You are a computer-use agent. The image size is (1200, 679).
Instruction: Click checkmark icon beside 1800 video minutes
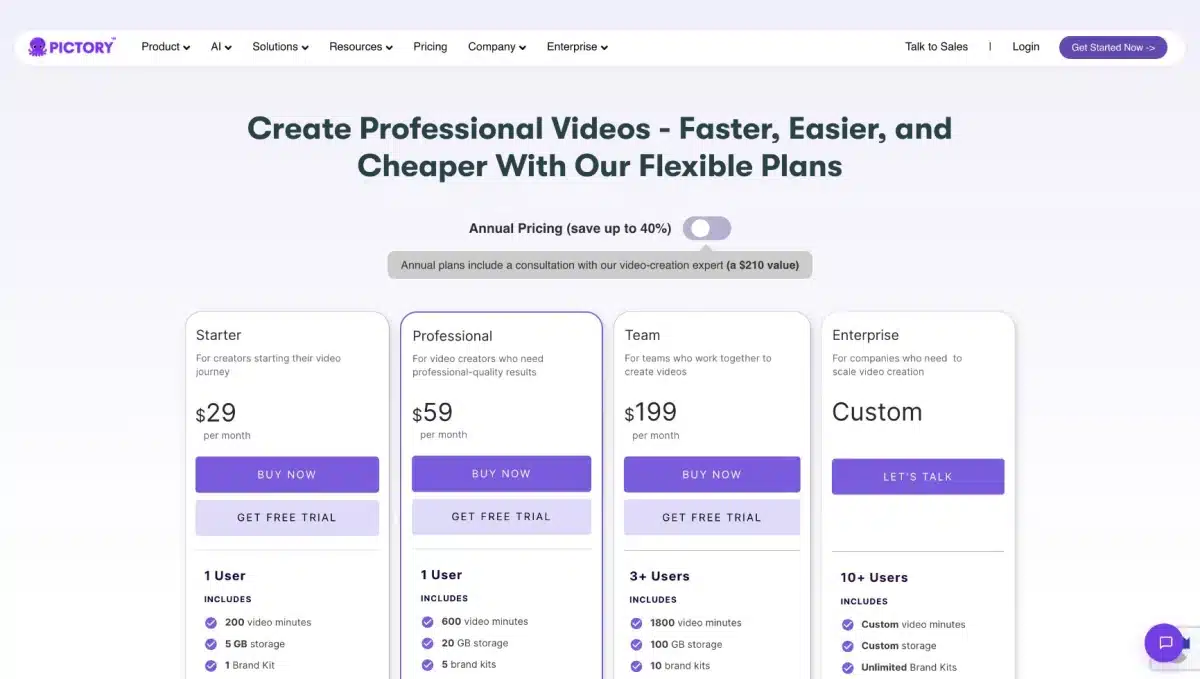coord(637,622)
